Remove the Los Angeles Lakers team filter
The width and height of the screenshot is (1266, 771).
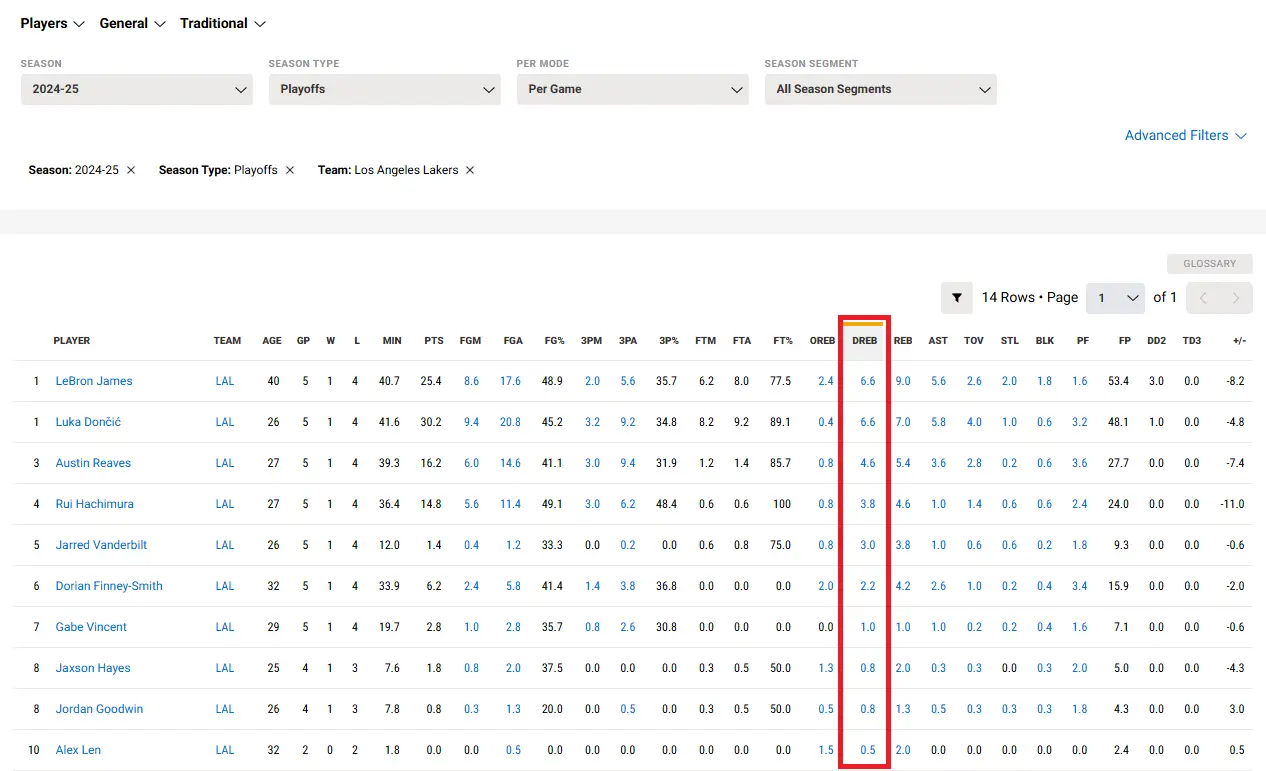coord(470,170)
